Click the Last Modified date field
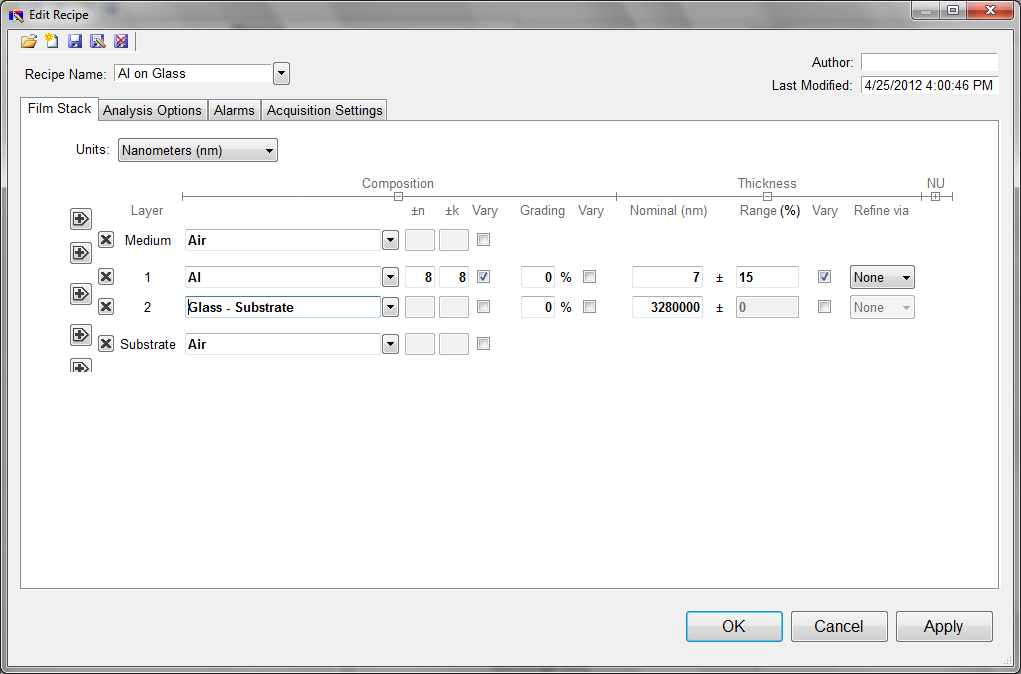 click(929, 85)
